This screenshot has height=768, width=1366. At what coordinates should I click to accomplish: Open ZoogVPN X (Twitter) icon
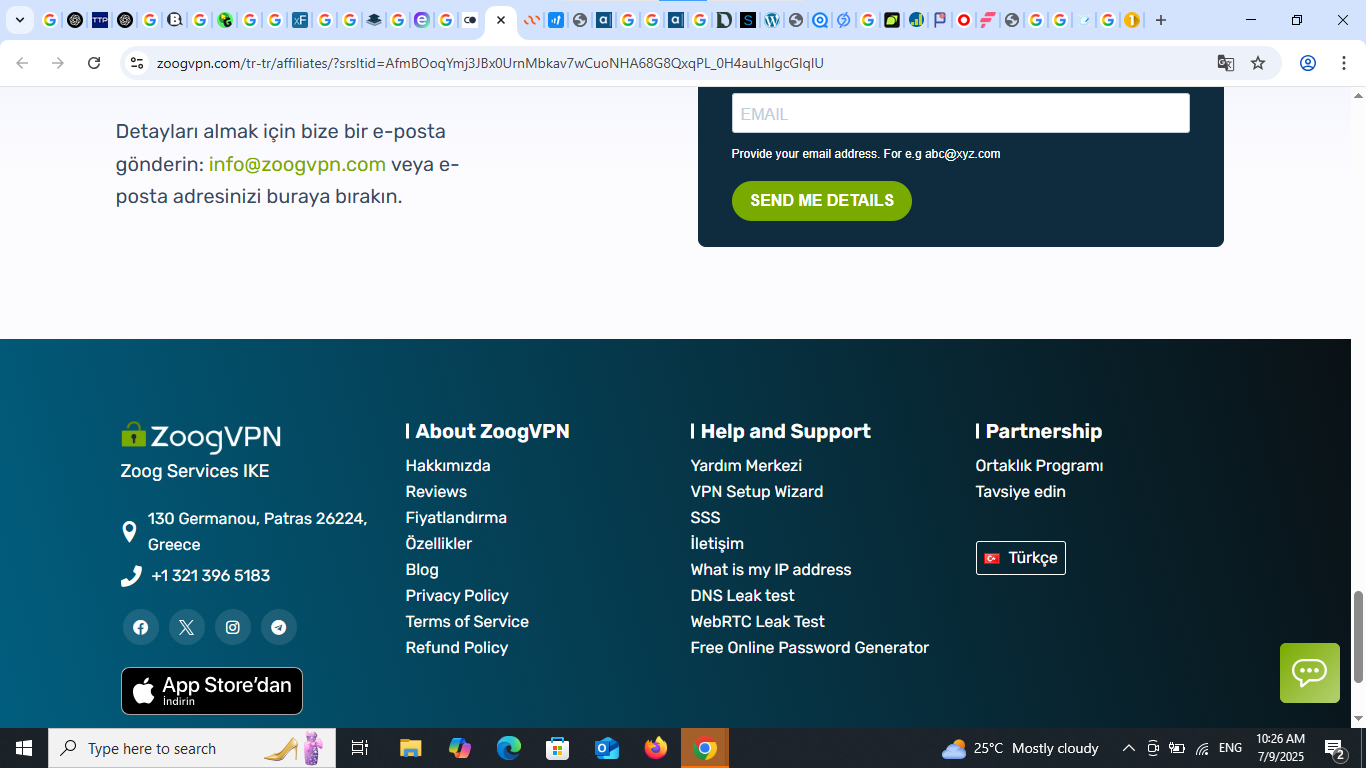tap(187, 627)
